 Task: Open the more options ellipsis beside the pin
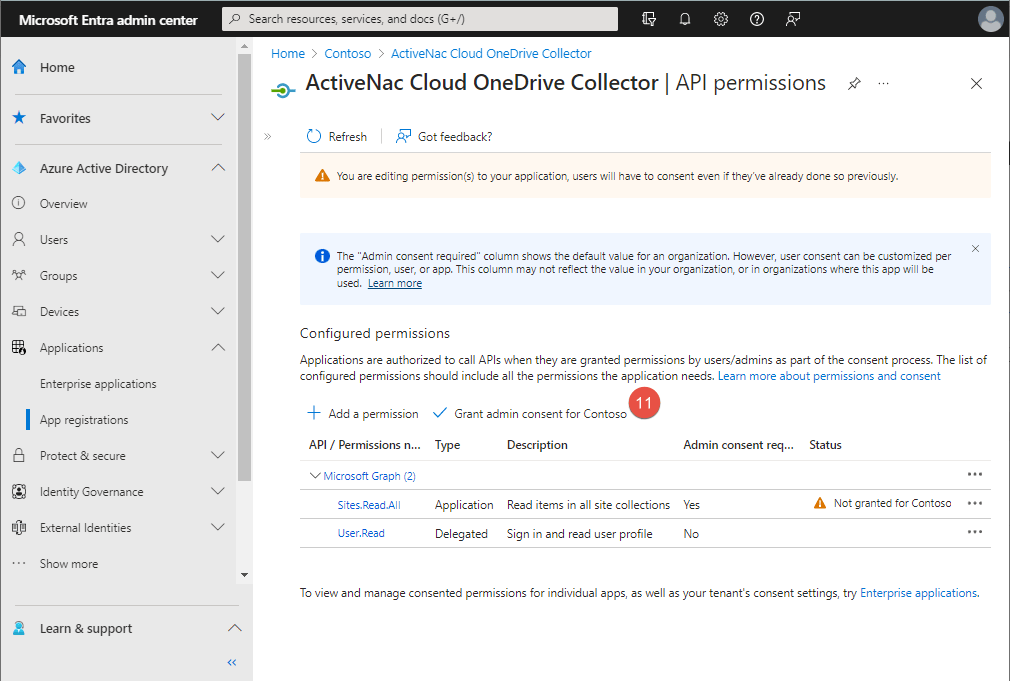click(883, 84)
